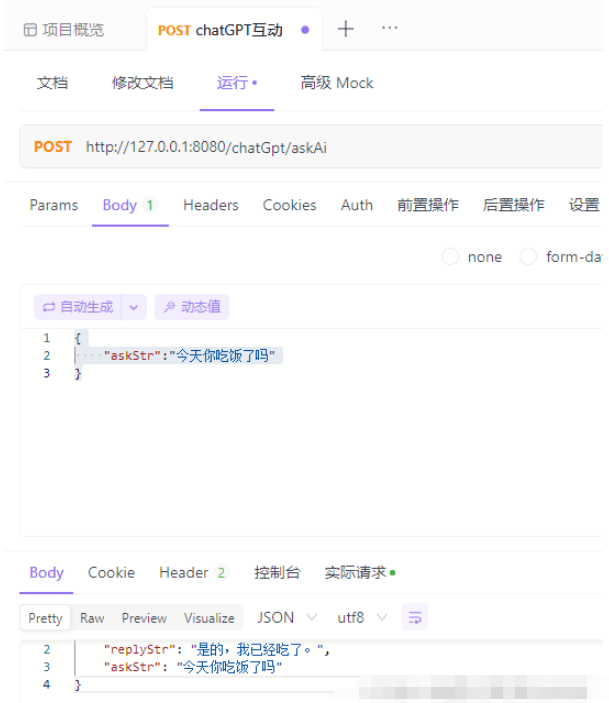
Task: Click the unsaved dot on chatGPT互动 tab
Action: pyautogui.click(x=305, y=30)
